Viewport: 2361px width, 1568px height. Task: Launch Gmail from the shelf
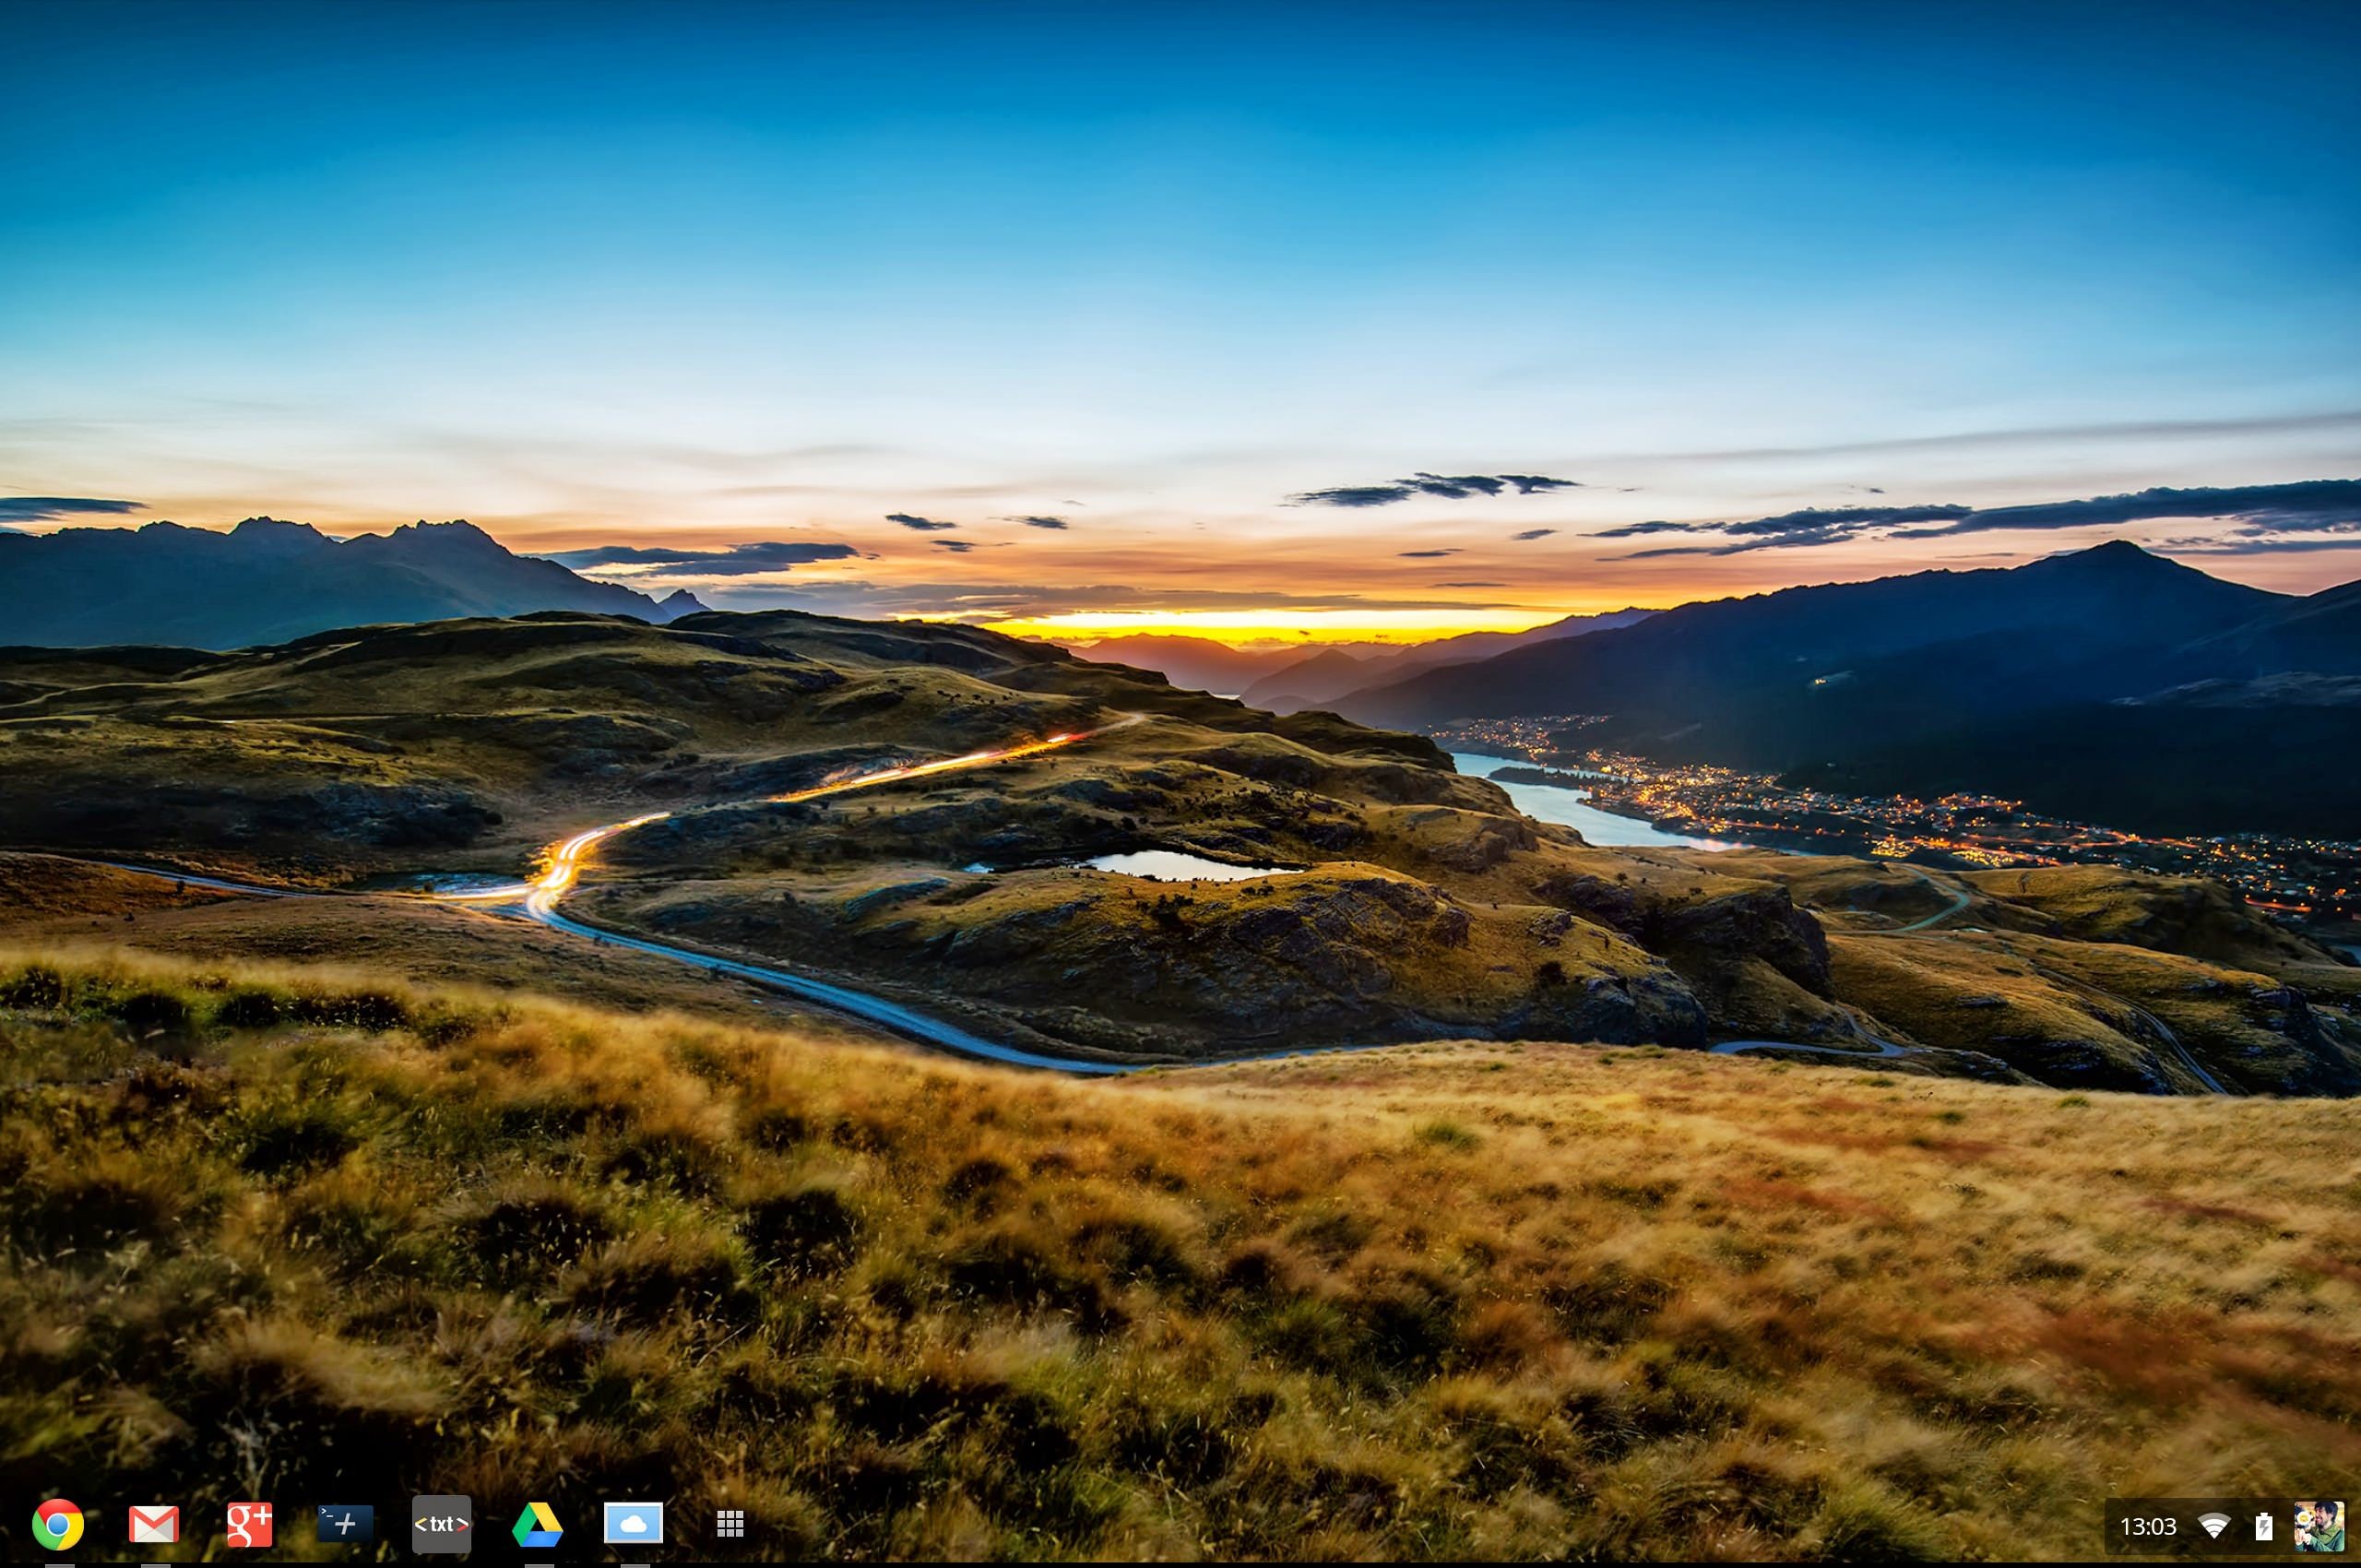pyautogui.click(x=154, y=1524)
